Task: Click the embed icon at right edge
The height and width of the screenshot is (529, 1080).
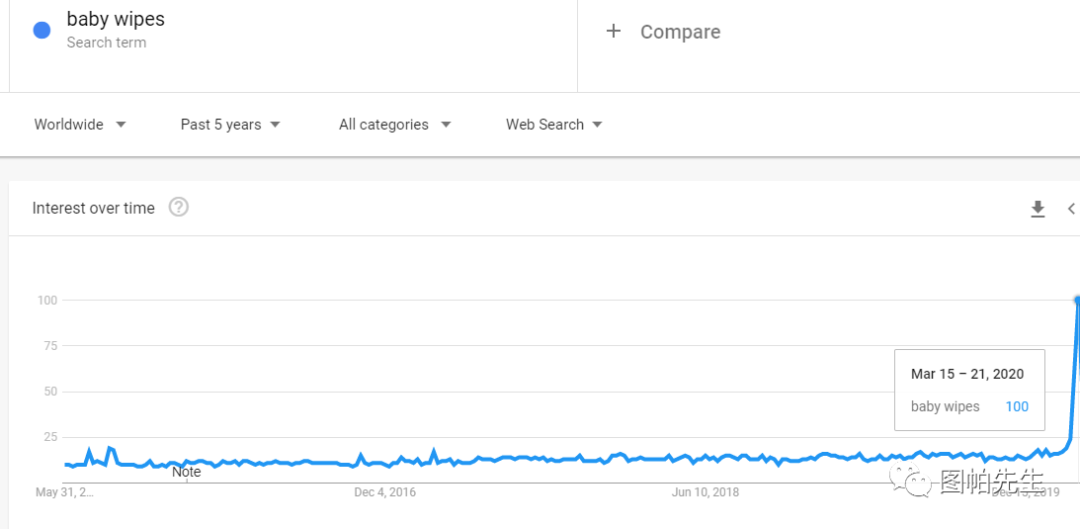Action: pyautogui.click(x=1071, y=208)
